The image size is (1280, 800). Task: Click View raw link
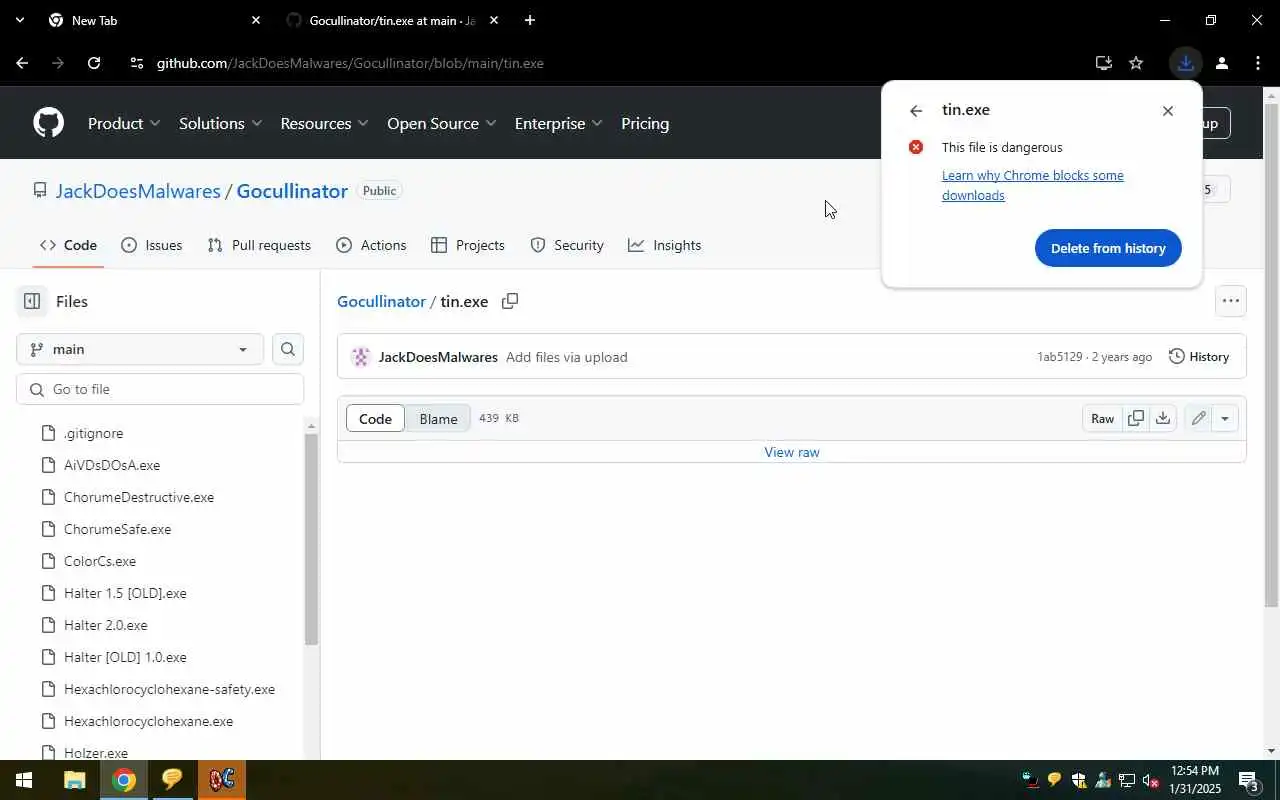coord(792,452)
